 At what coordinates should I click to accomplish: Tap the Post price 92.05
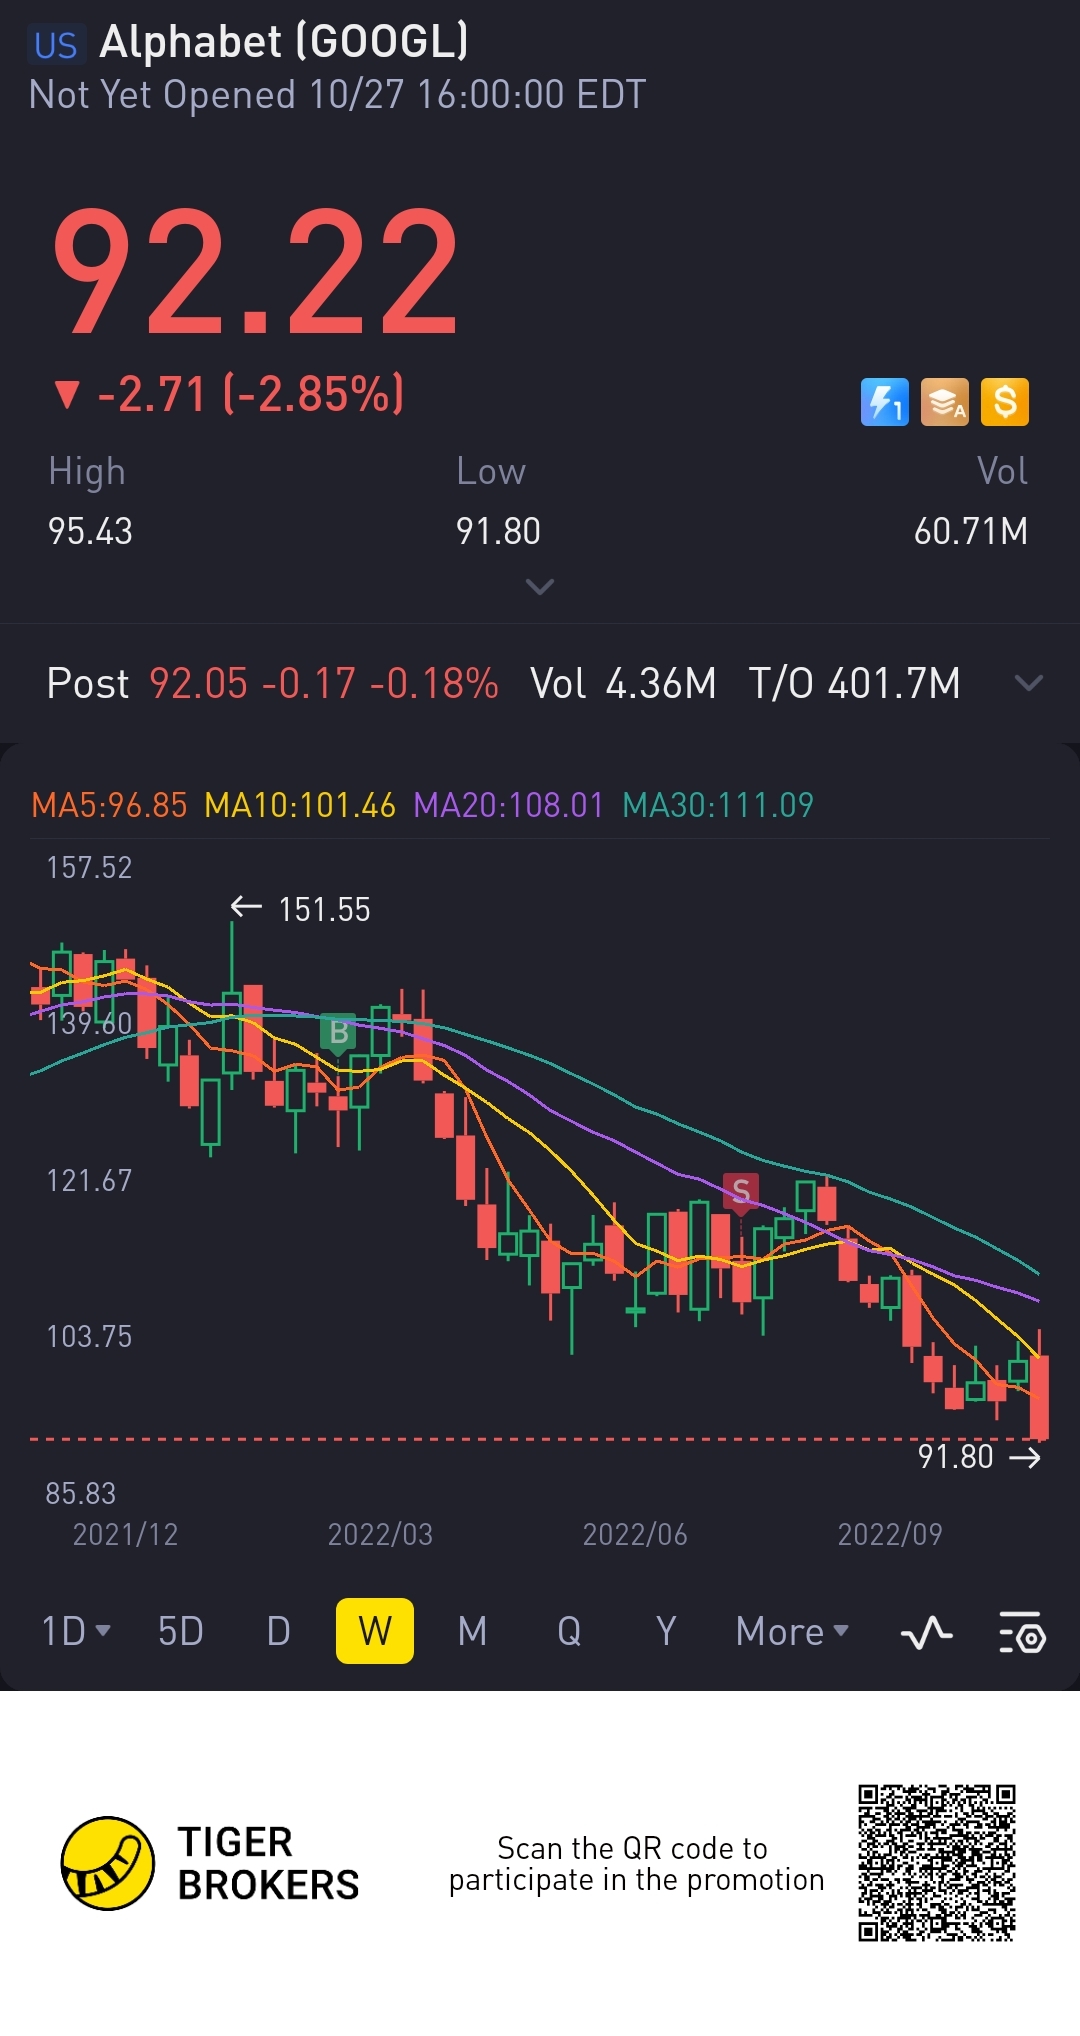point(198,684)
